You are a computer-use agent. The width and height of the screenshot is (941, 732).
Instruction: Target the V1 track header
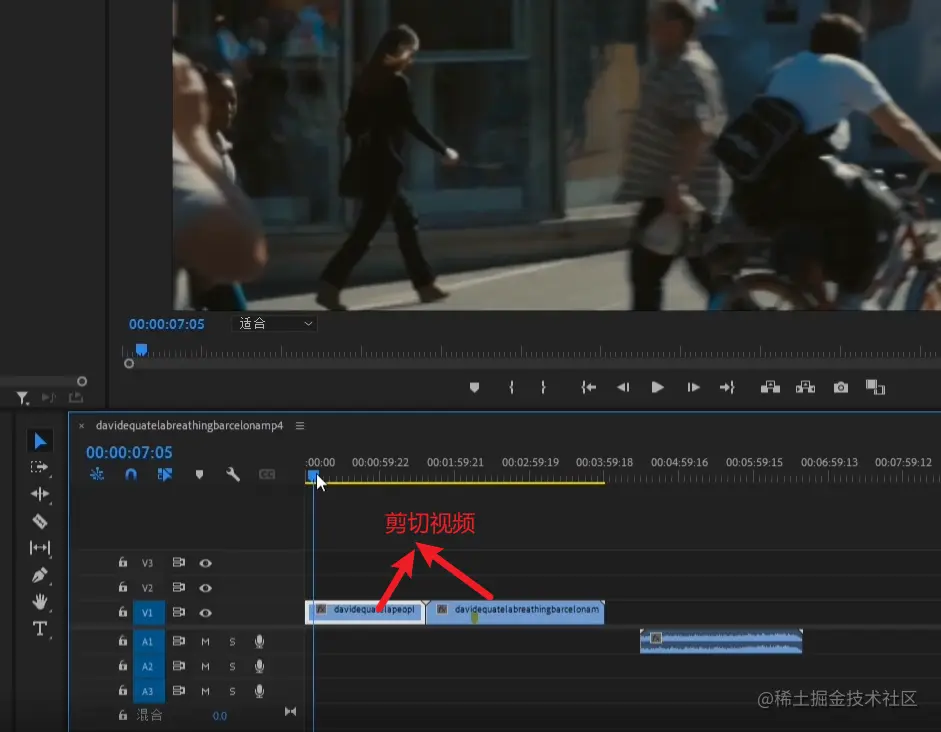coord(148,613)
